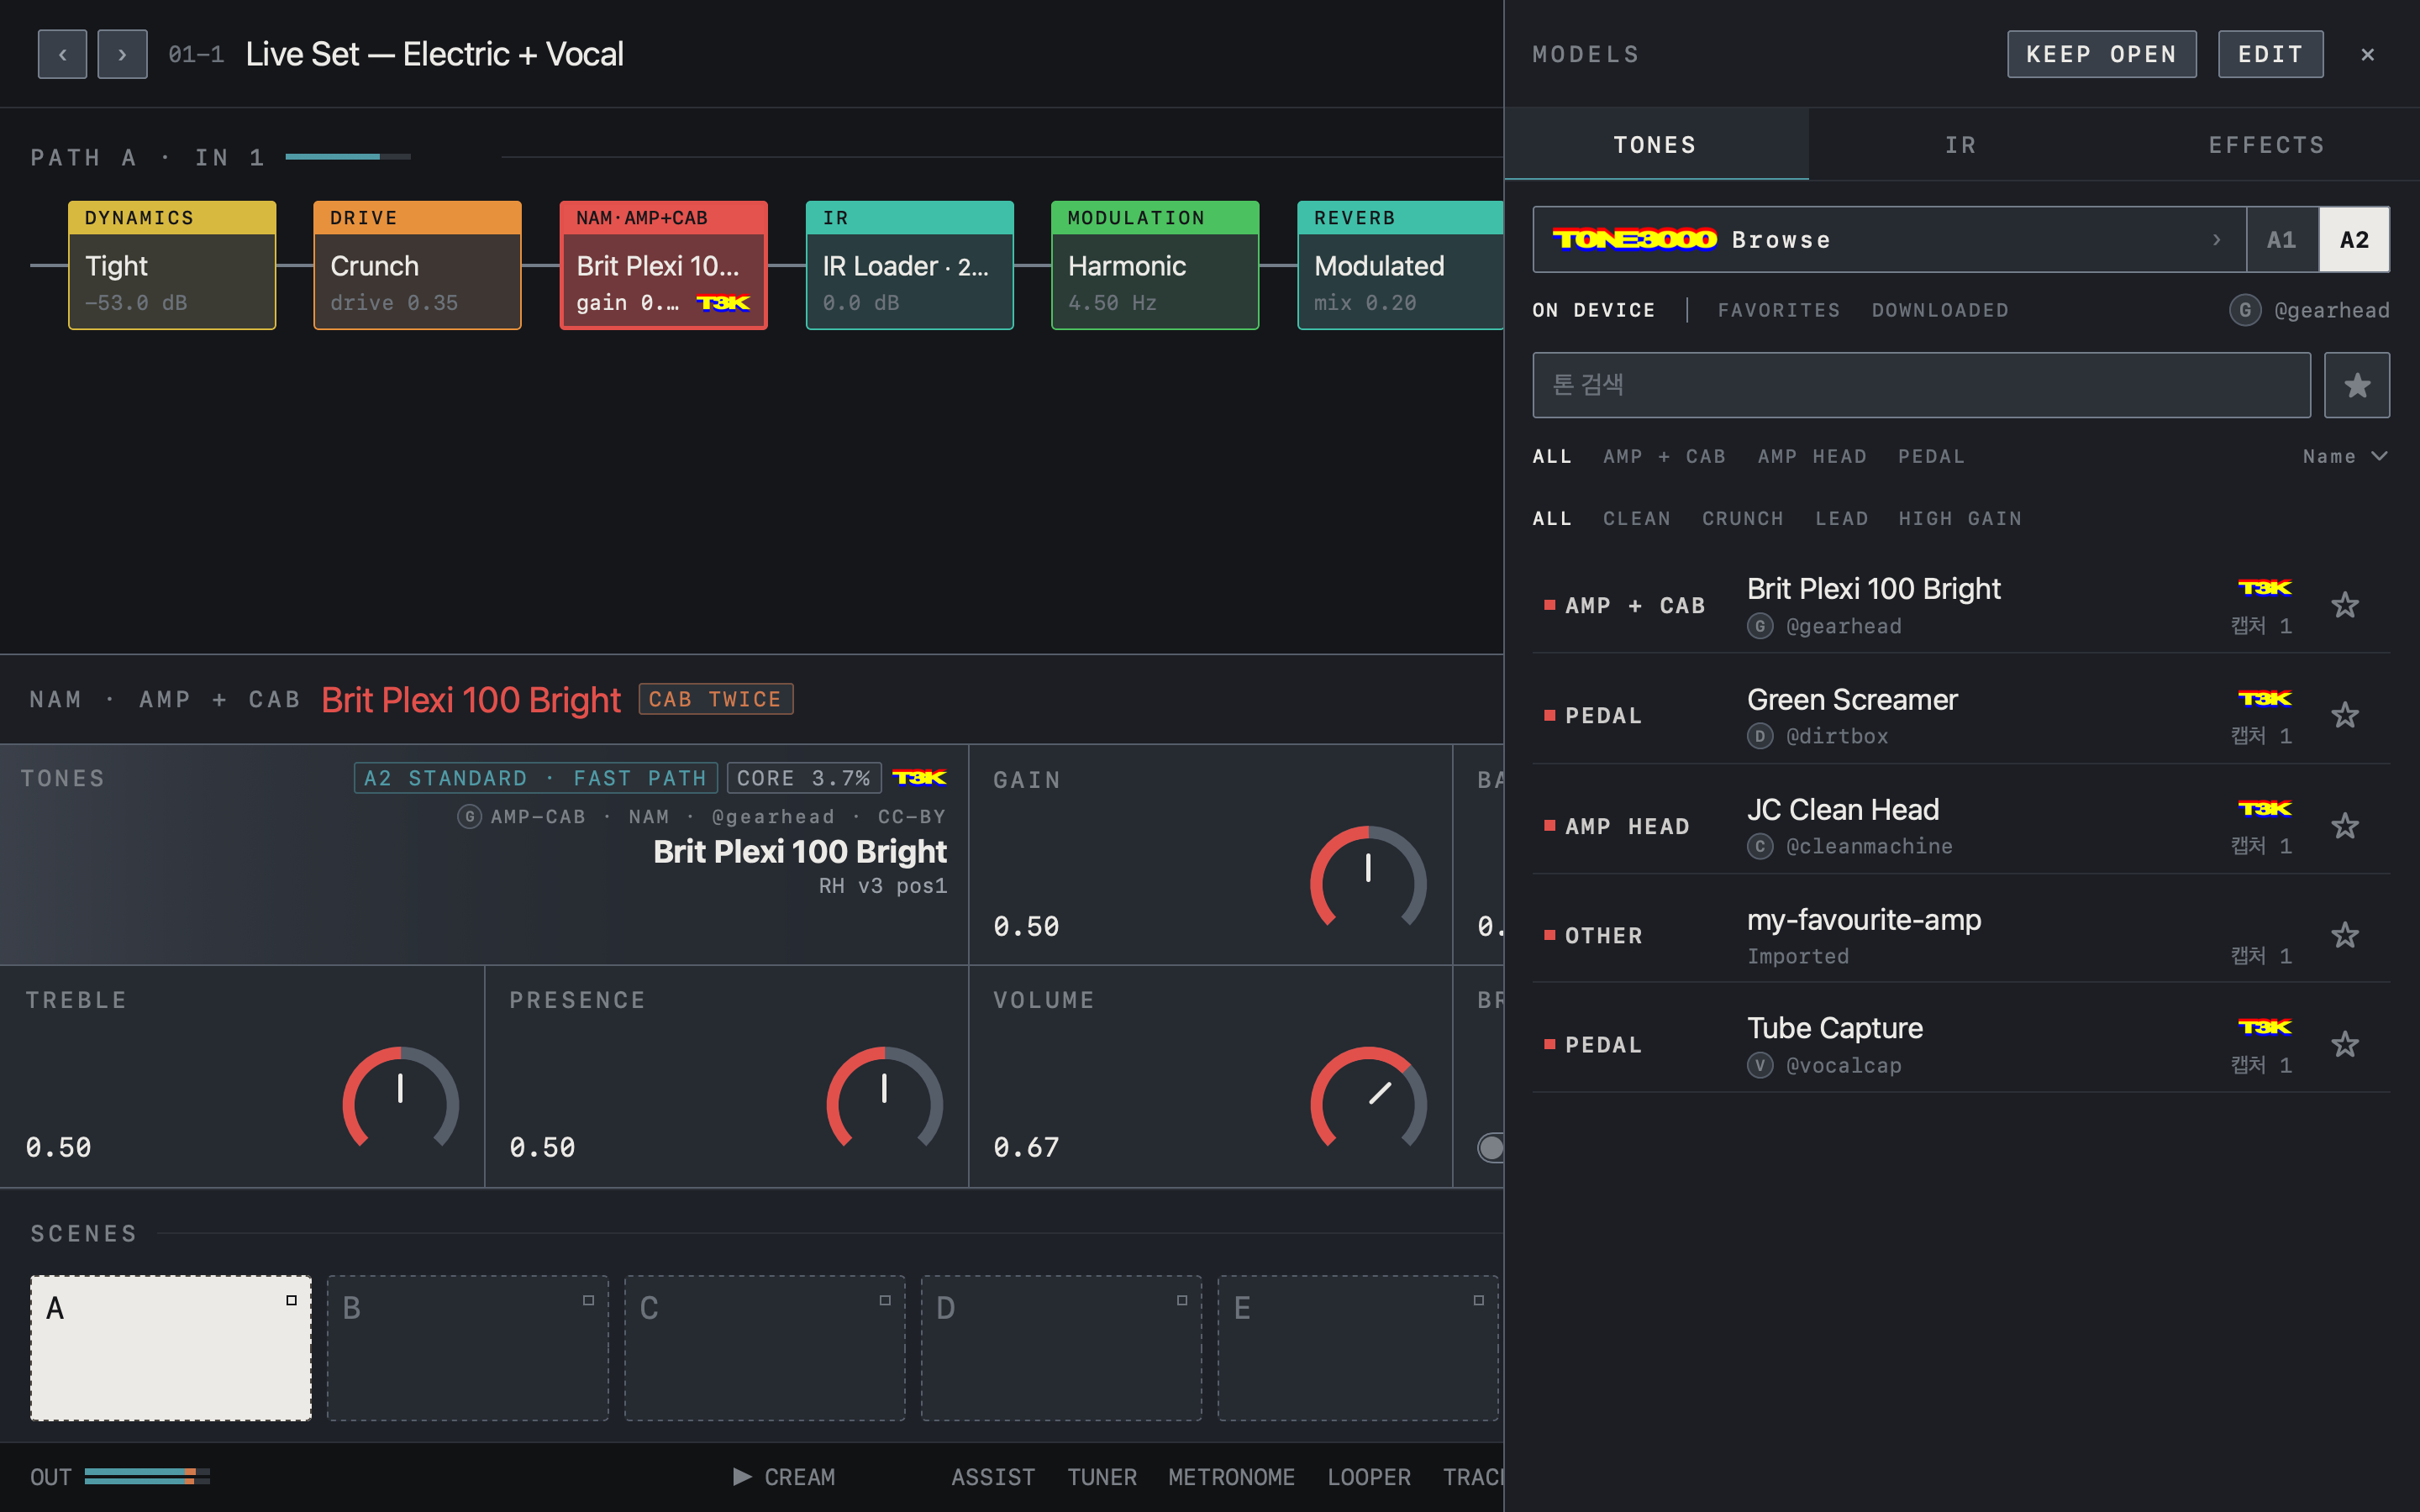Switch to A1 model slot
Screen dimensions: 2420x1512
pos(2281,240)
